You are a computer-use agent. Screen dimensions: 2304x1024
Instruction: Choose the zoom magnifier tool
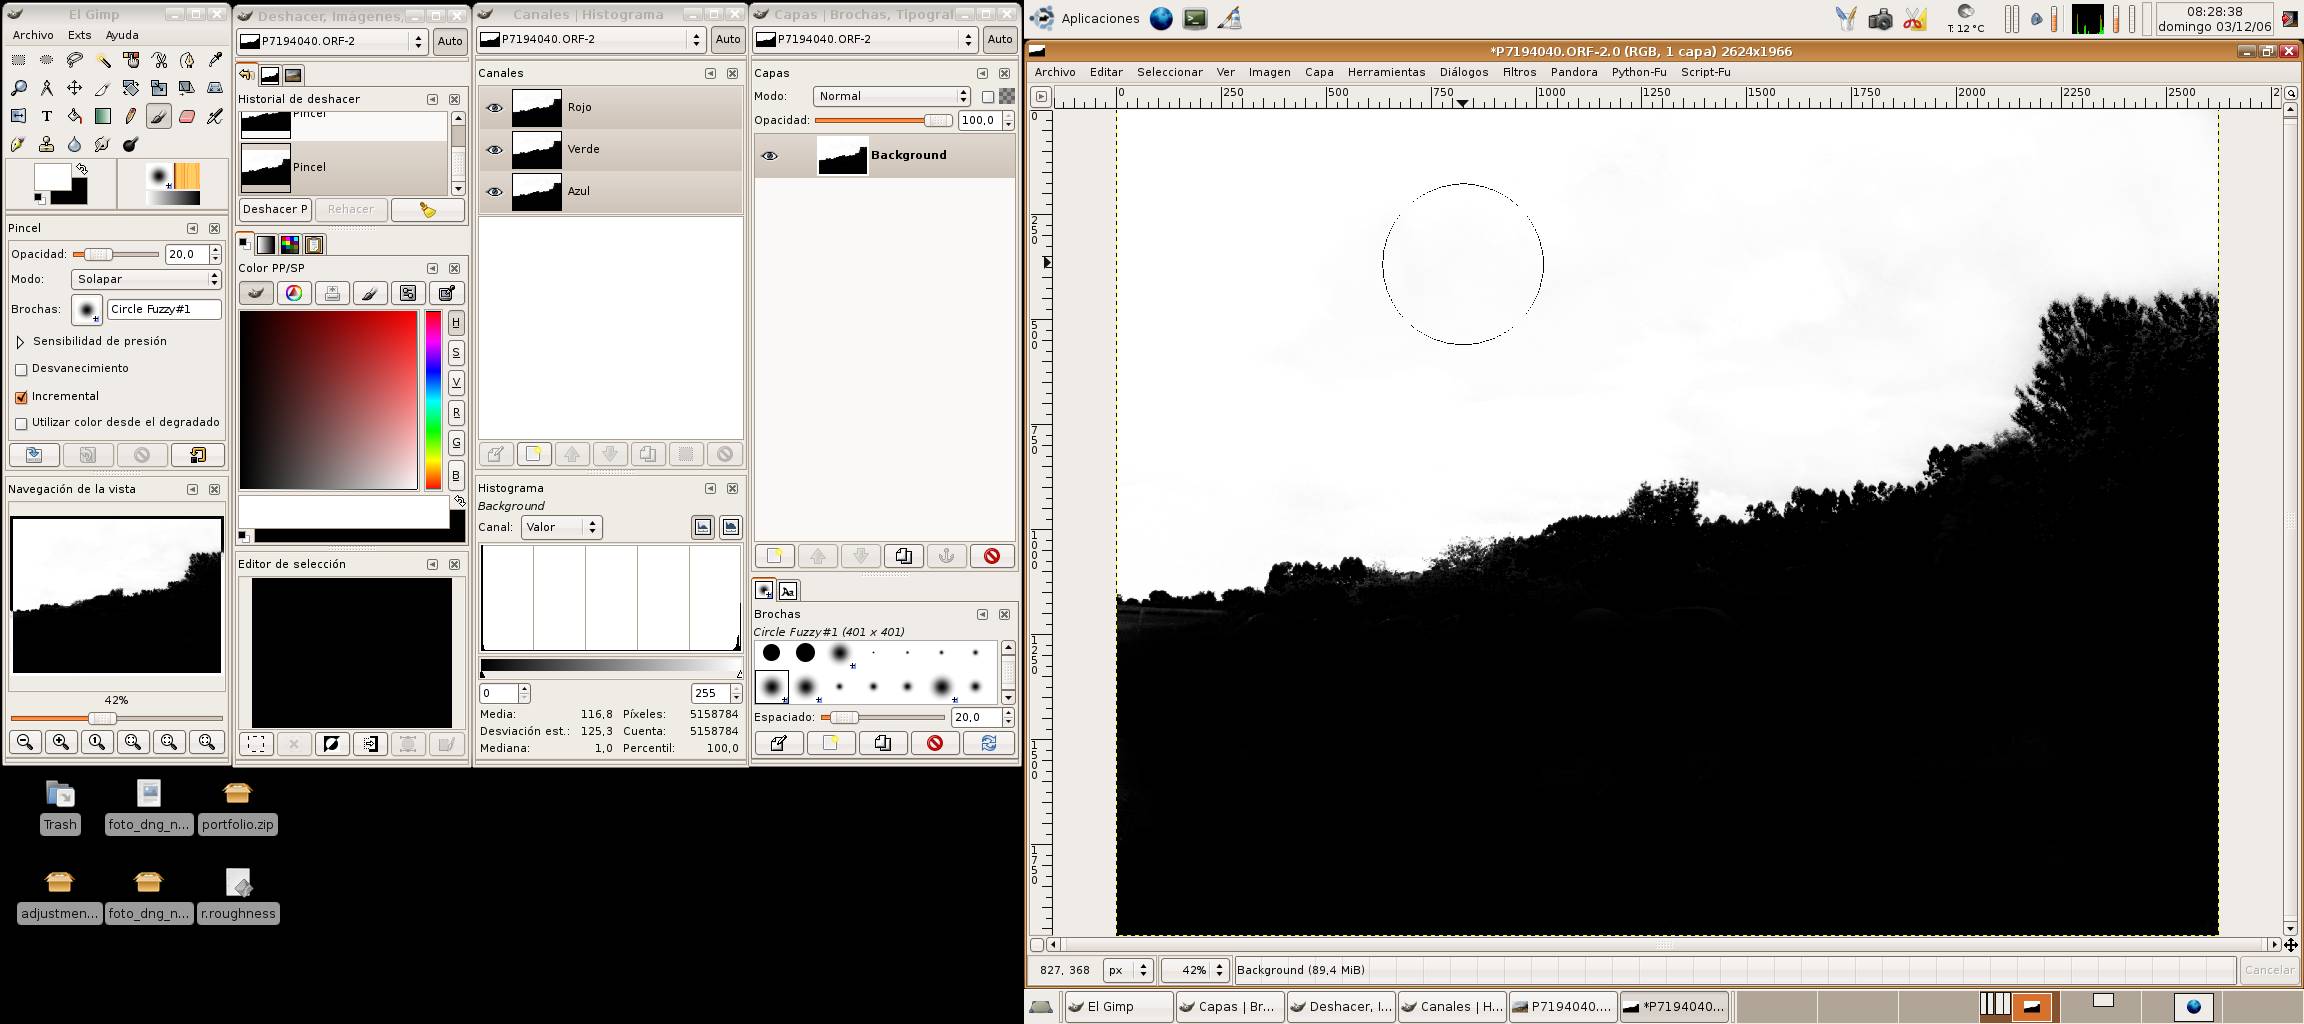(x=18, y=88)
